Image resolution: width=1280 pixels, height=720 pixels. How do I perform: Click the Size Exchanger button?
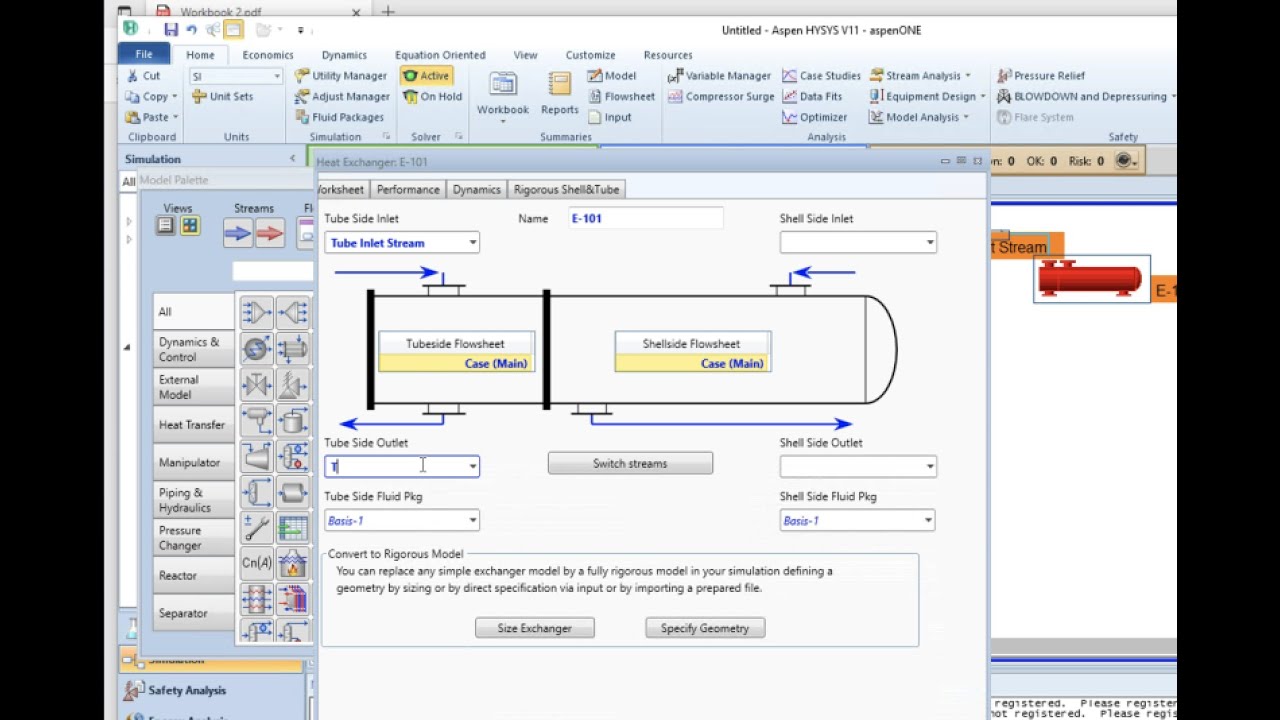(x=535, y=629)
